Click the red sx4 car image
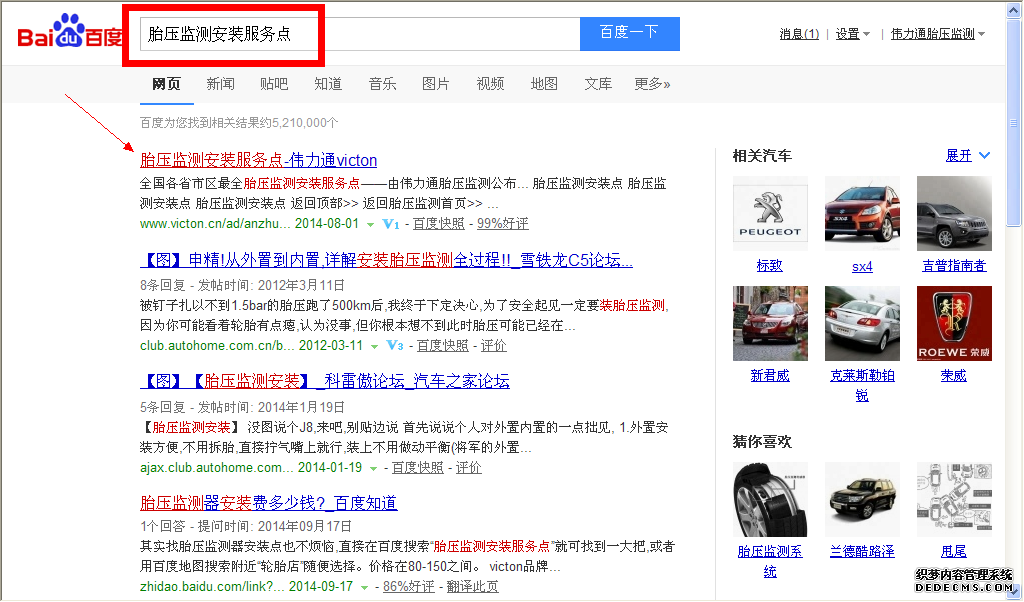 [861, 213]
